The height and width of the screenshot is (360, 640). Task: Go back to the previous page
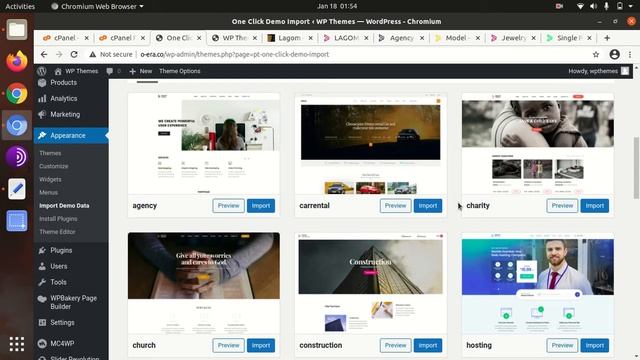click(44, 54)
